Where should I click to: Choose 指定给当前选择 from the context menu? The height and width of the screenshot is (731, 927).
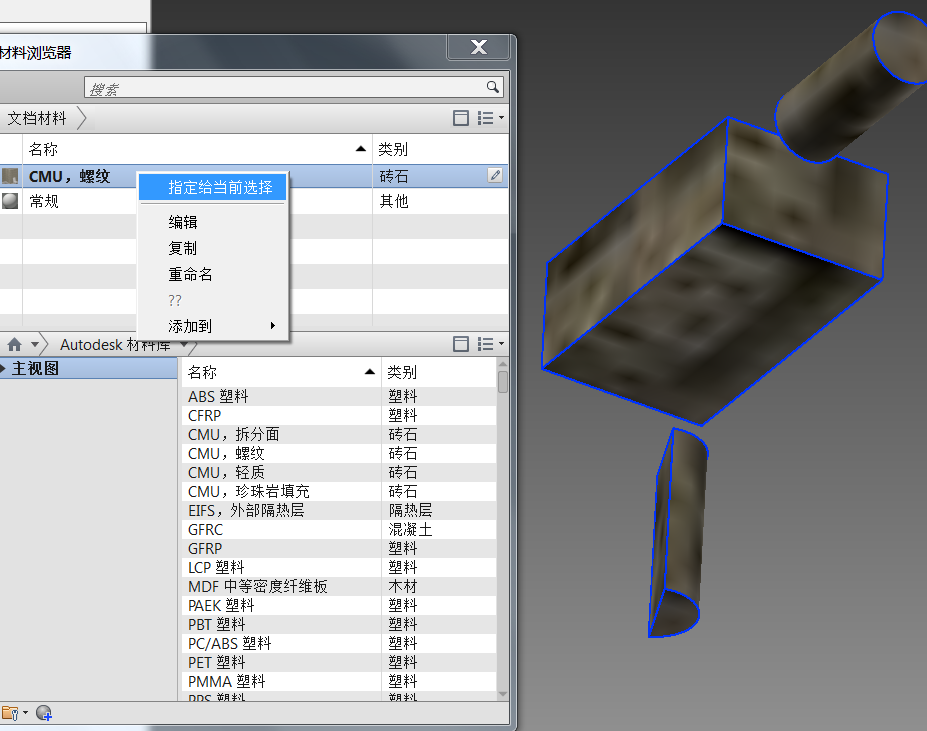[220, 187]
